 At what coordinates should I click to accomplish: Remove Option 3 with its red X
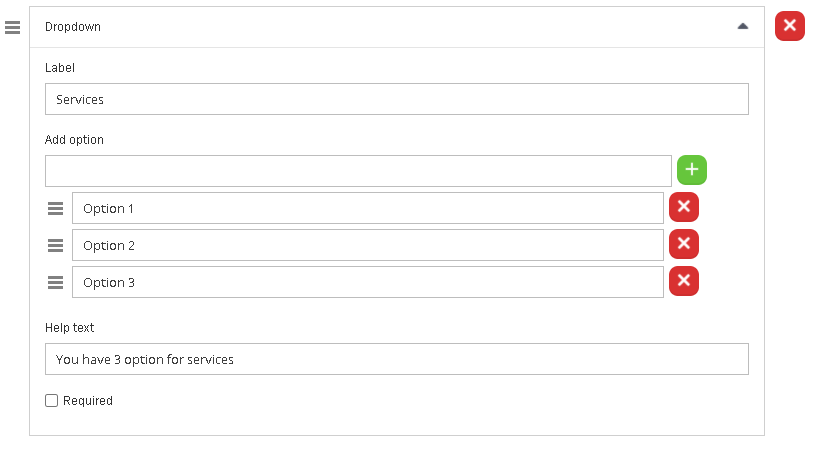[x=684, y=281]
